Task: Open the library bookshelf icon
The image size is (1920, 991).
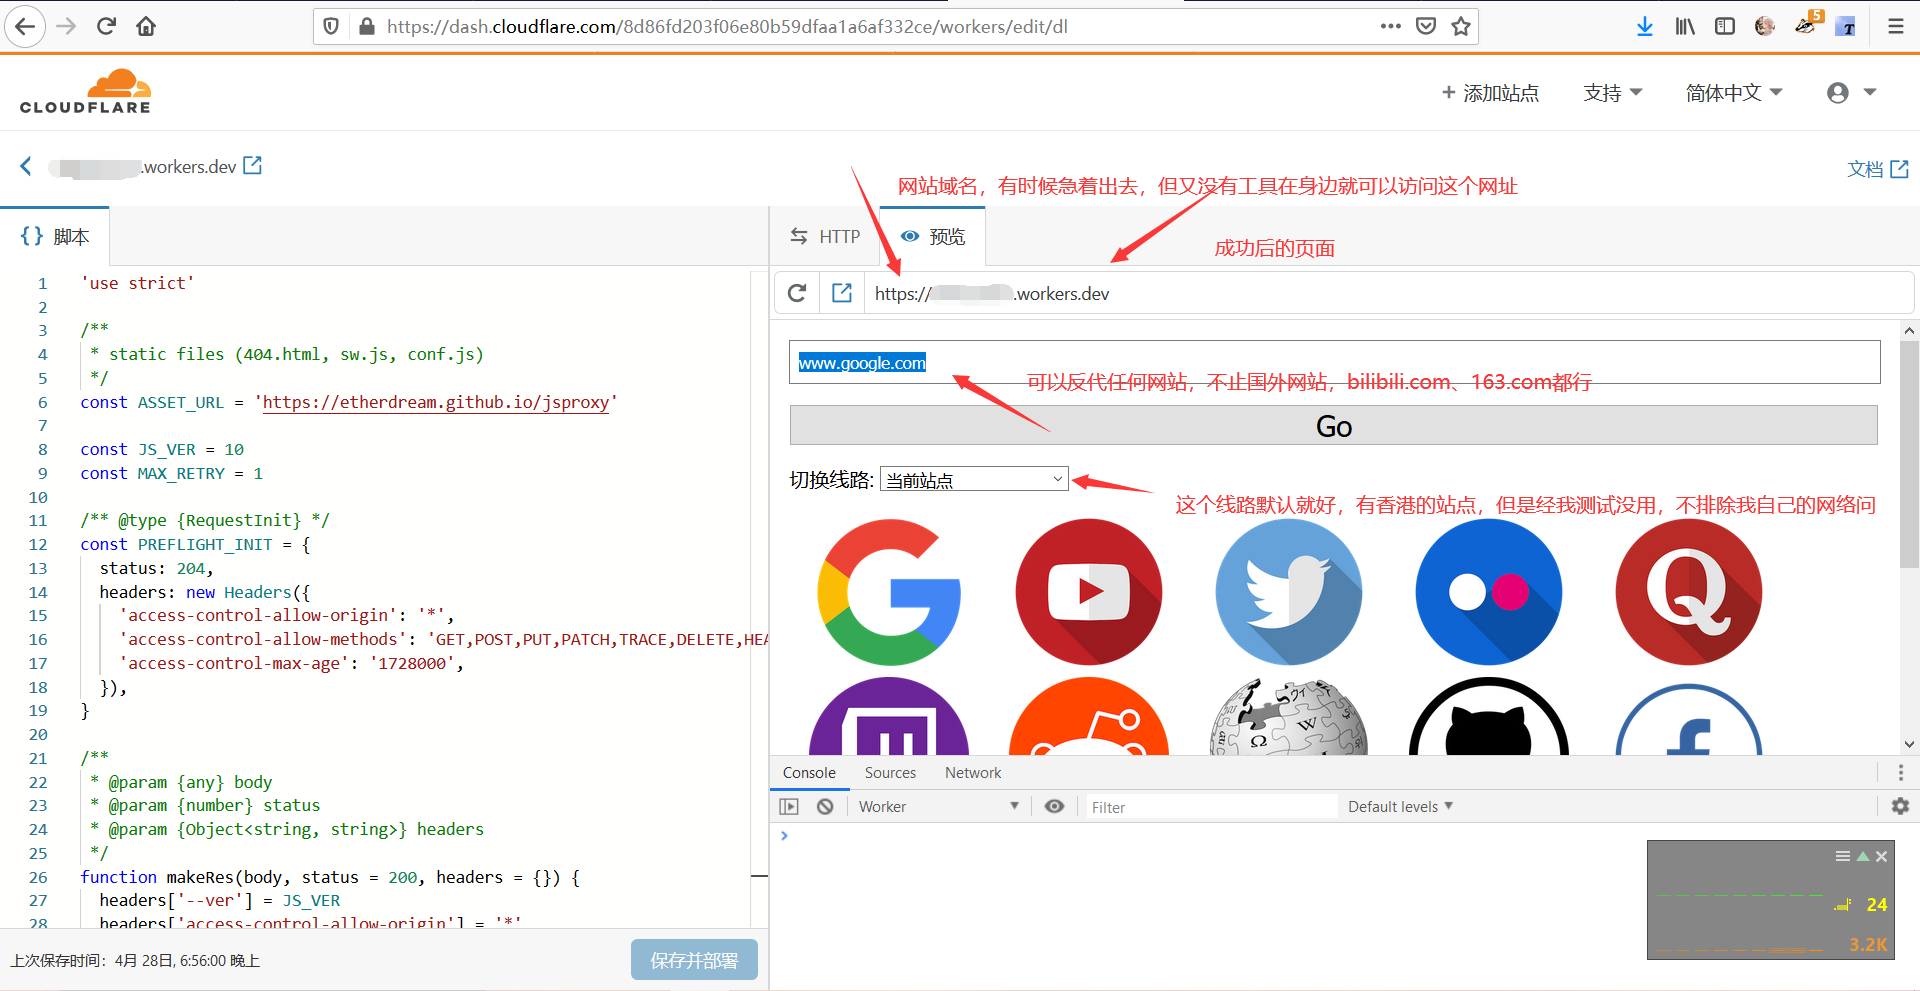Action: click(1685, 26)
